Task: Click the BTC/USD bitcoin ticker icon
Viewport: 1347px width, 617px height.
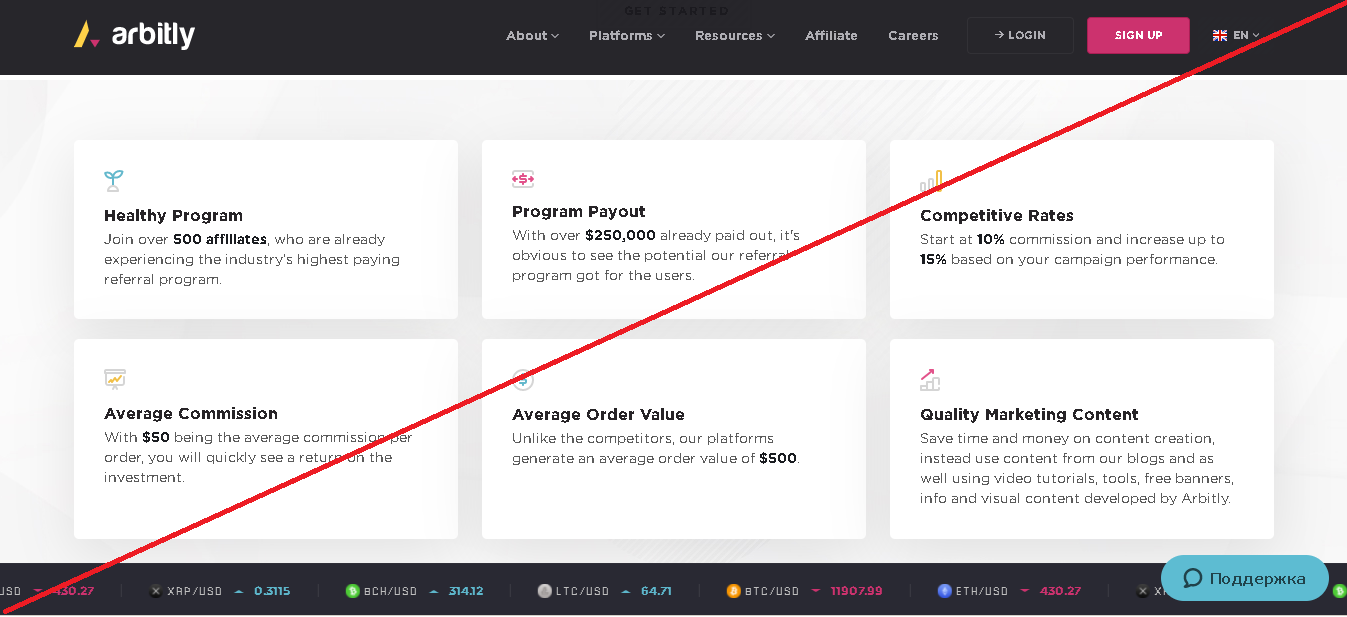Action: (733, 591)
